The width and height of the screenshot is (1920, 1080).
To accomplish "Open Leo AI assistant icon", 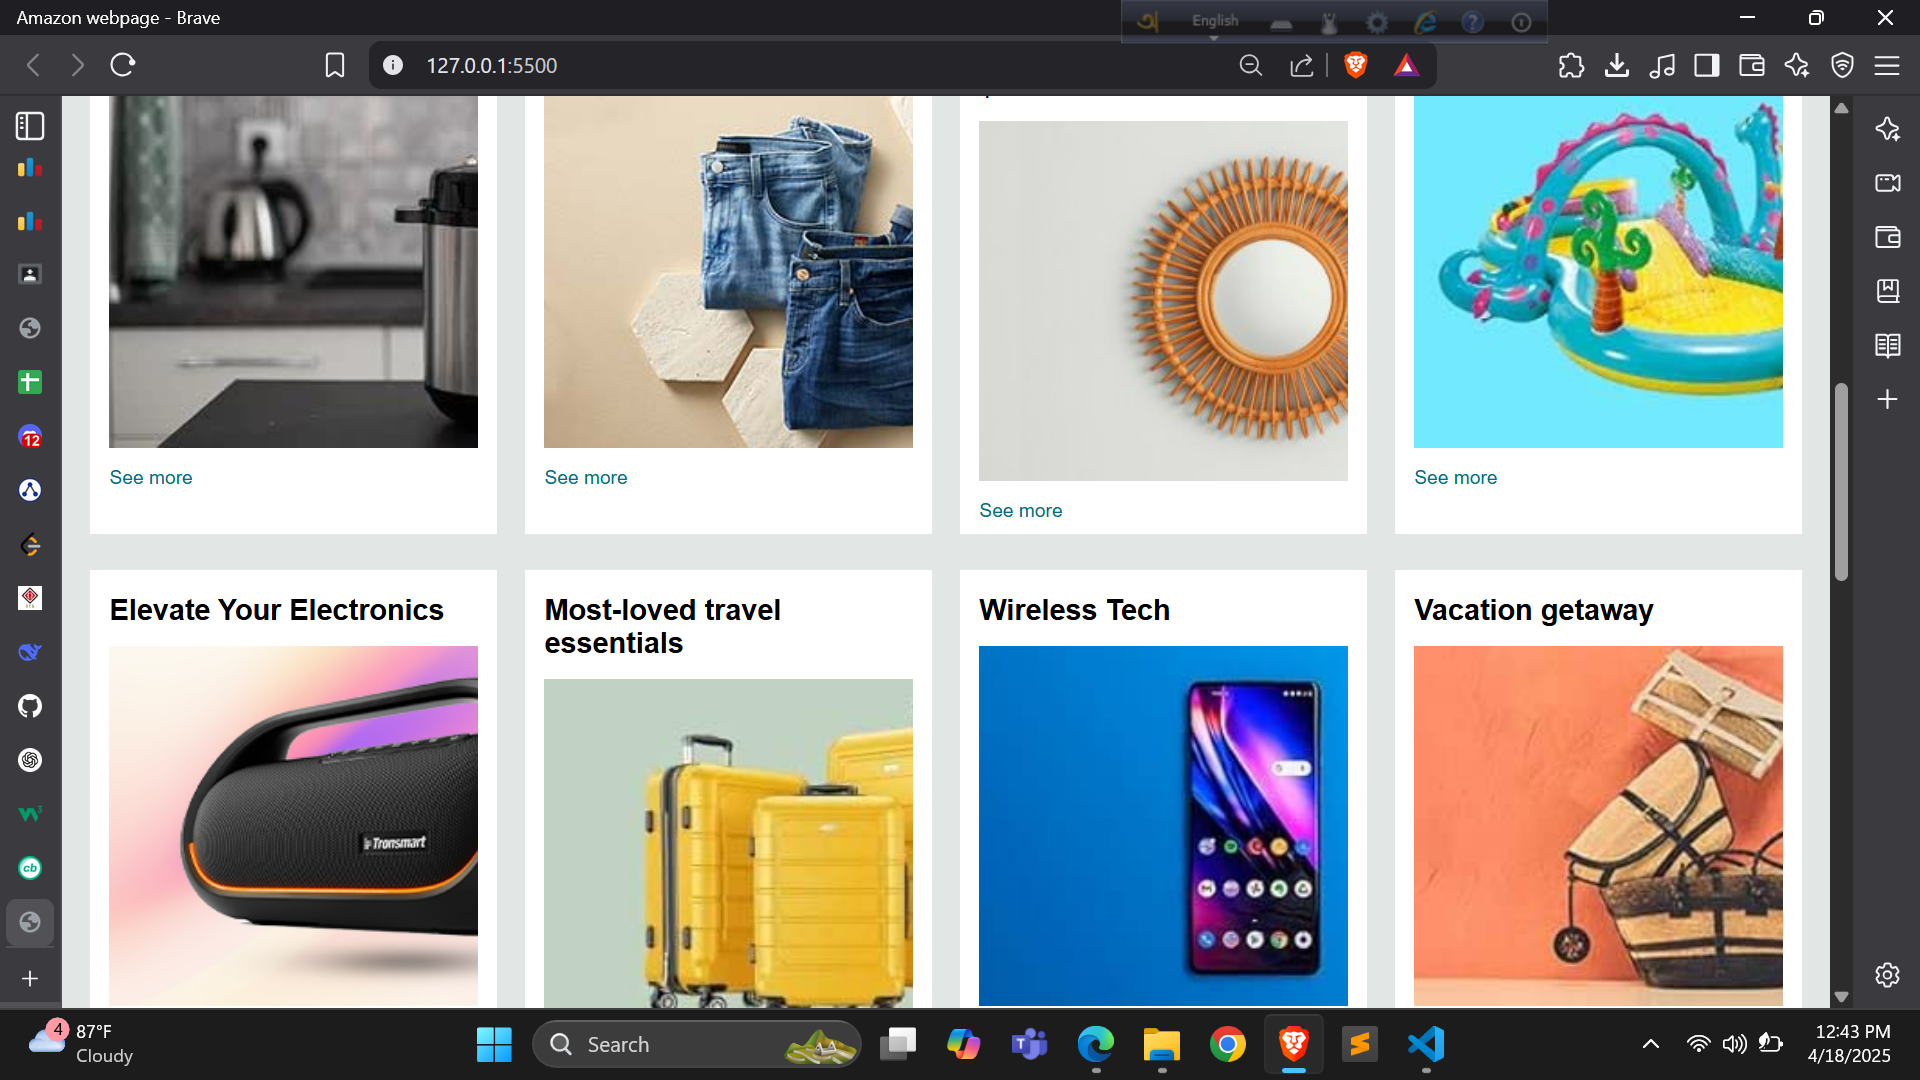I will [x=1797, y=66].
